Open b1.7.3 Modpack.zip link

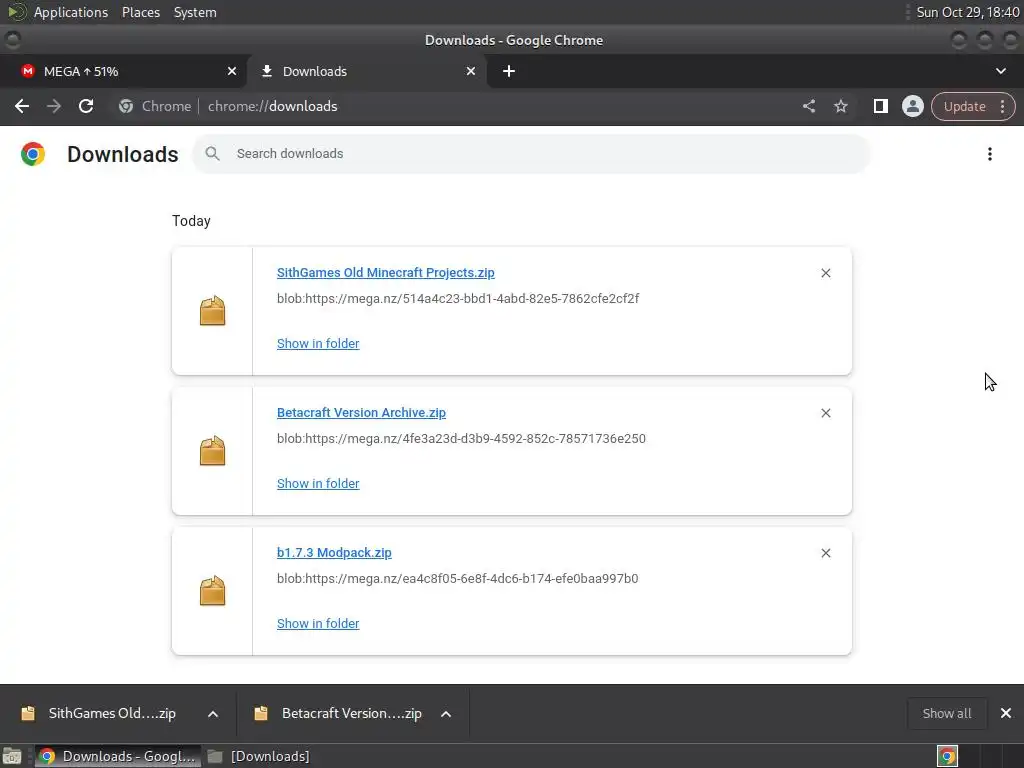[x=334, y=552]
